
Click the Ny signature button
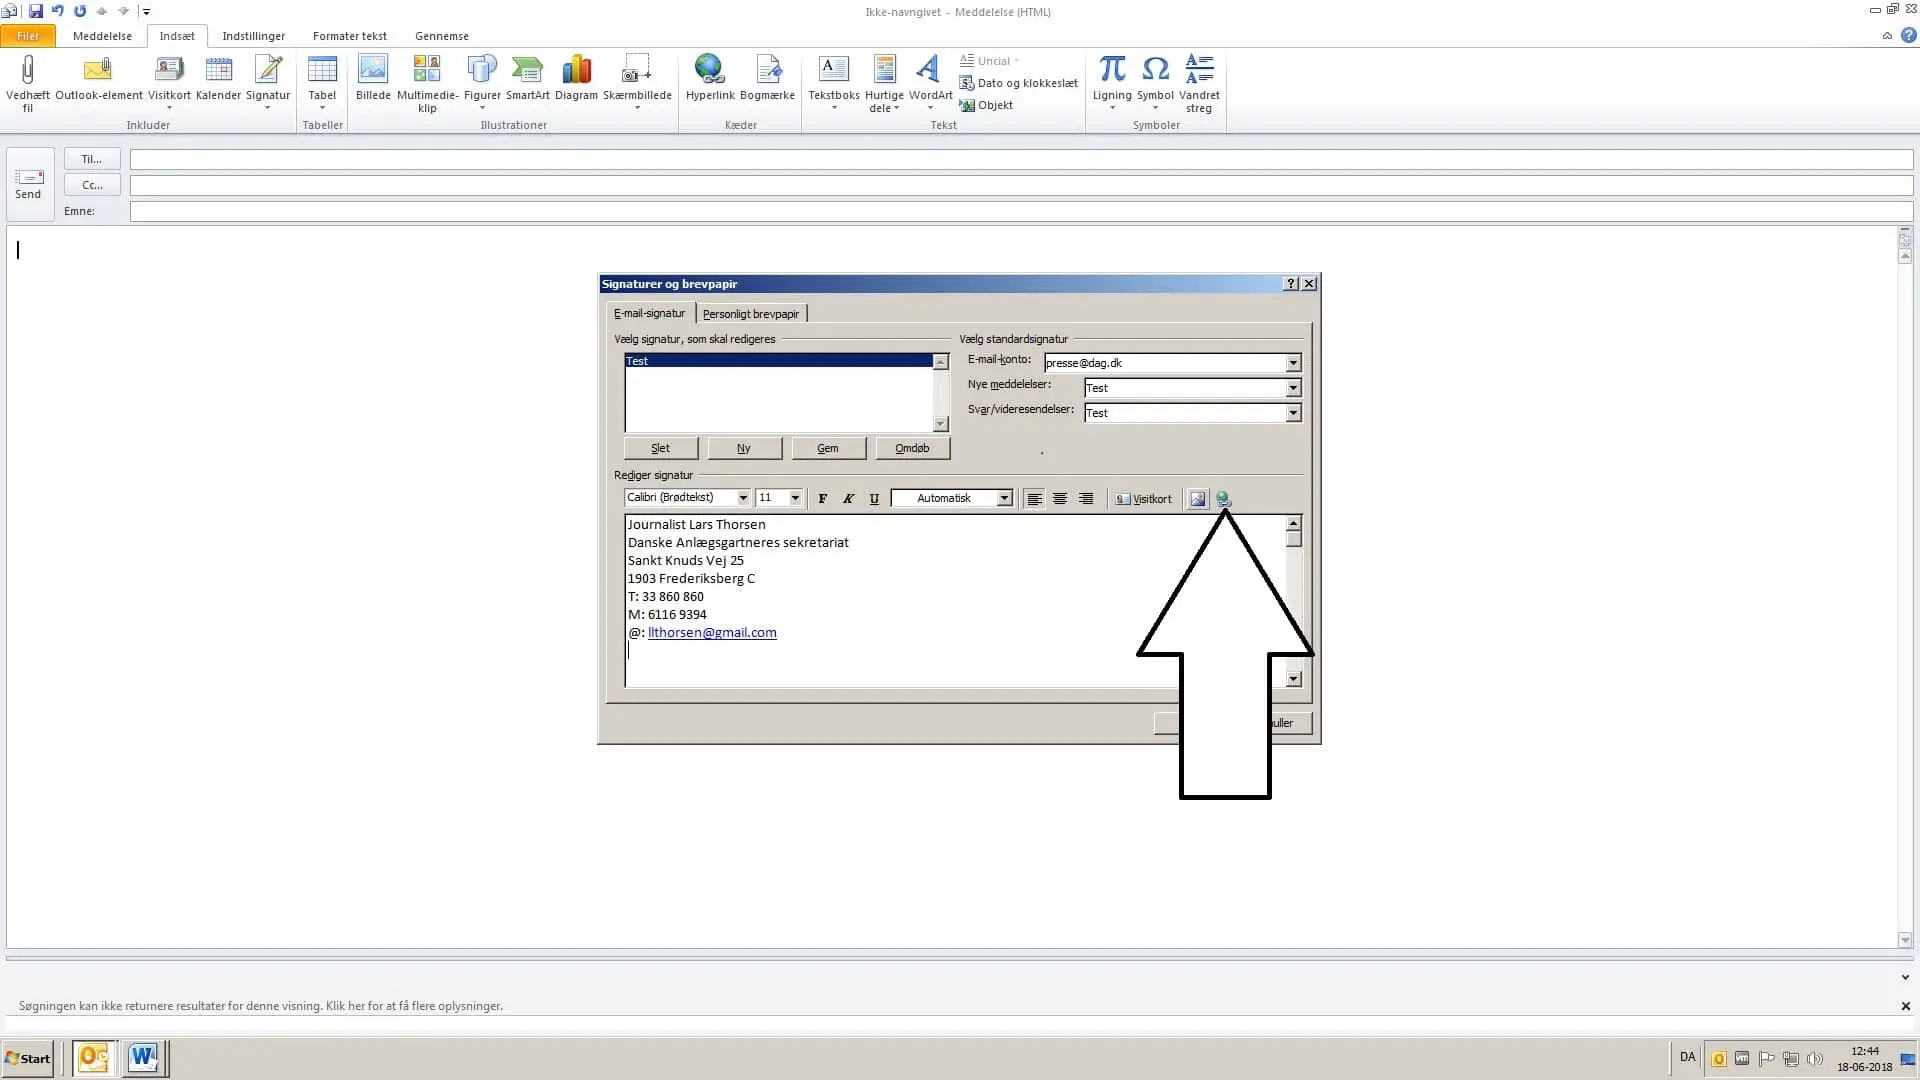click(x=744, y=448)
